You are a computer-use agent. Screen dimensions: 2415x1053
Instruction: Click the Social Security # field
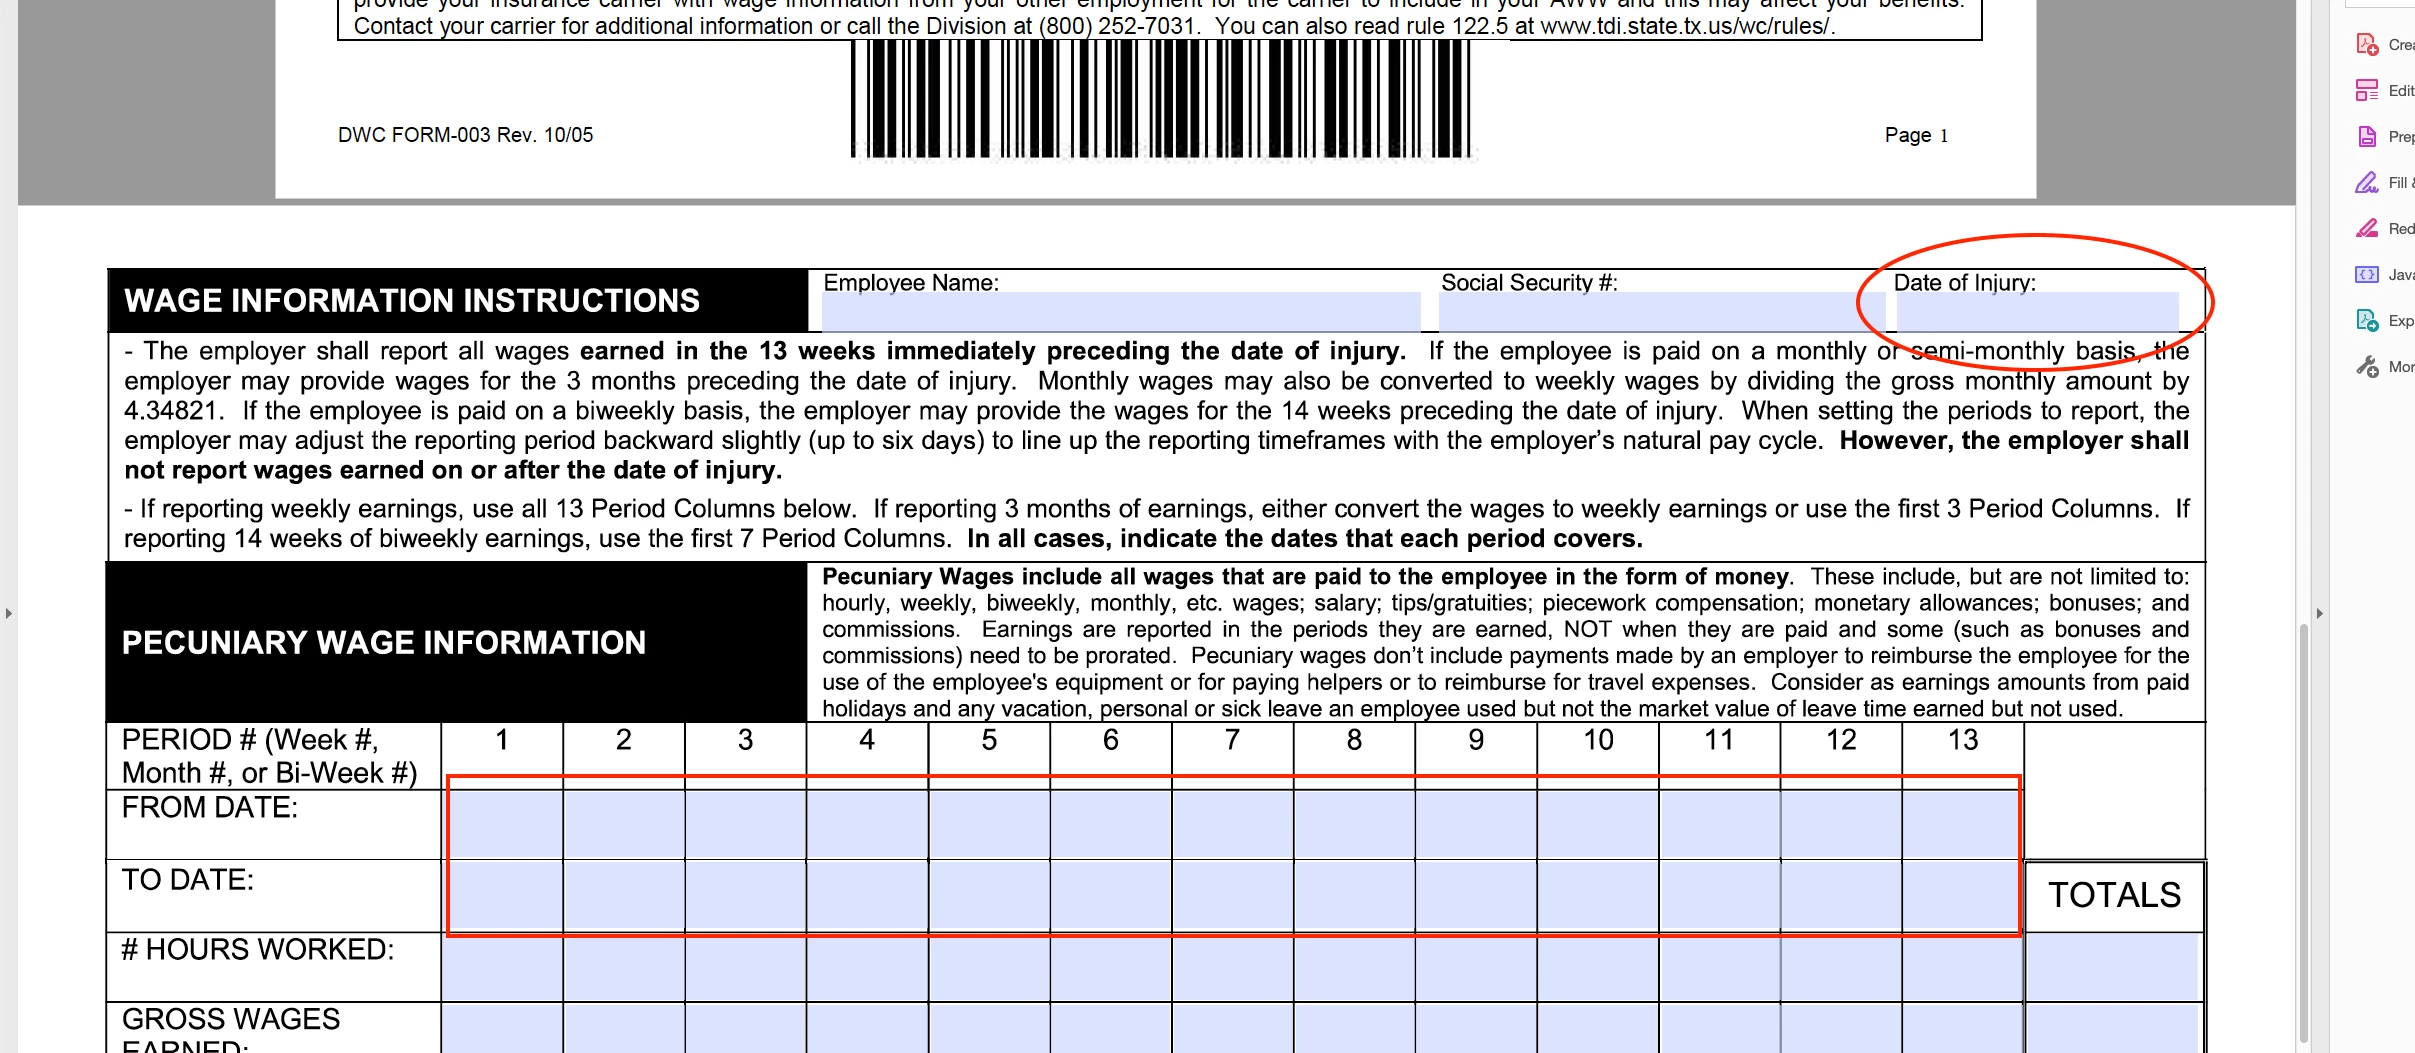1662,311
